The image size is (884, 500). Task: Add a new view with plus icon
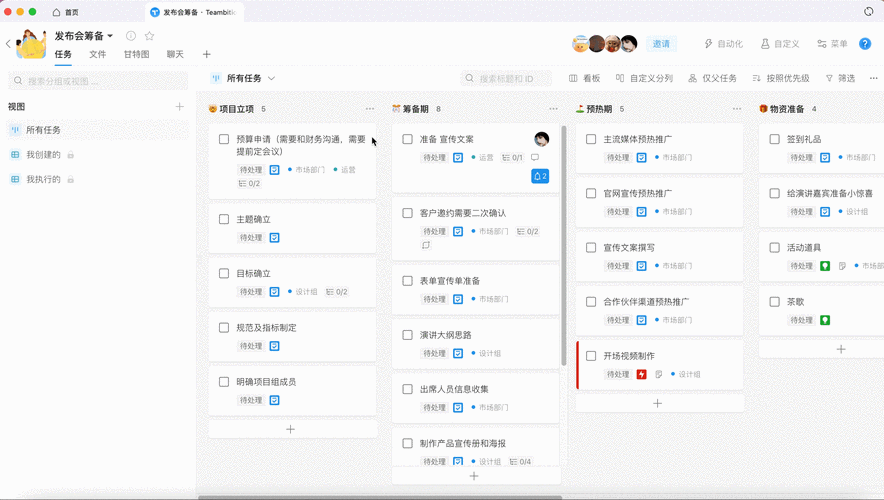pos(179,107)
